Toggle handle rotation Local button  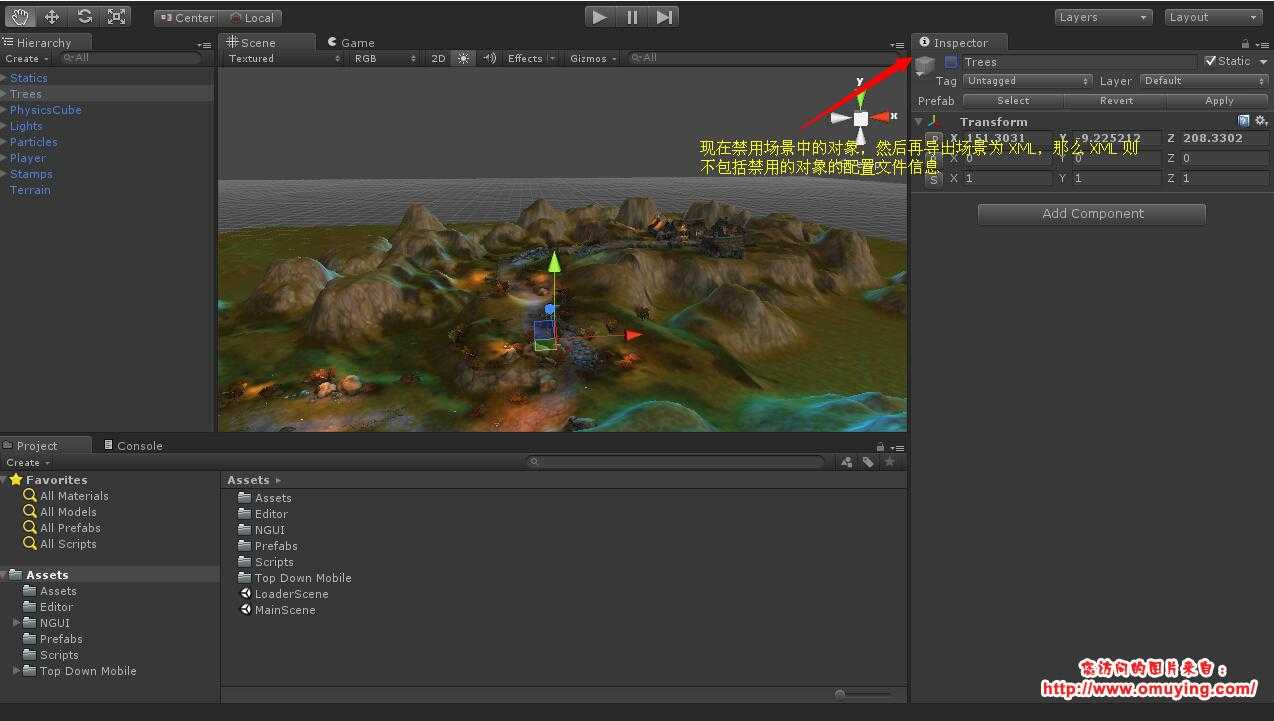[x=251, y=17]
